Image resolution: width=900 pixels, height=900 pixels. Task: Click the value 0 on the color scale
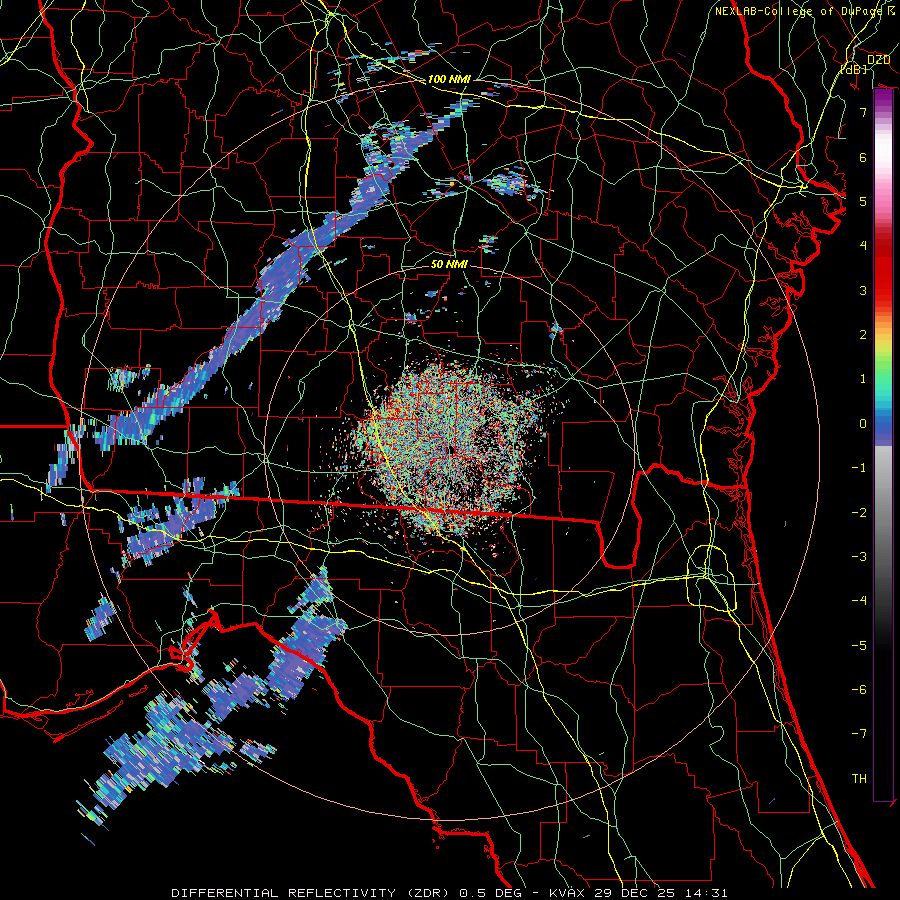point(863,424)
